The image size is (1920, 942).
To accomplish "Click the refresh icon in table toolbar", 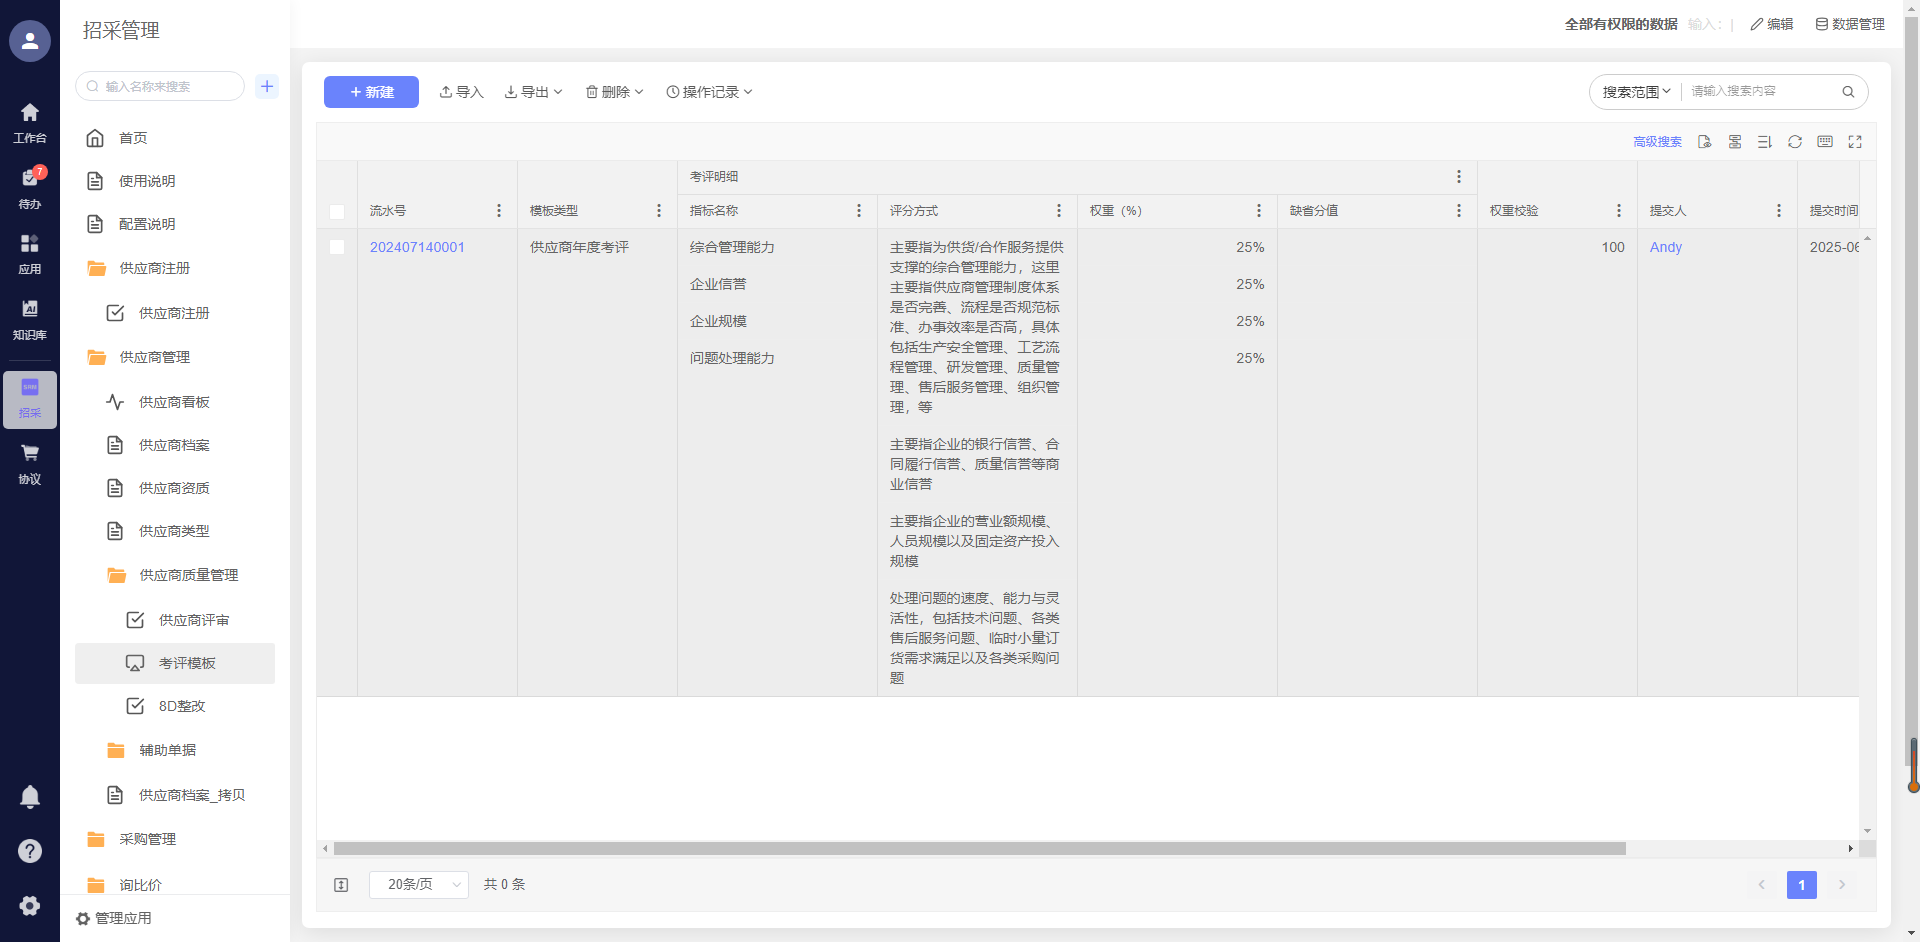I will 1795,142.
